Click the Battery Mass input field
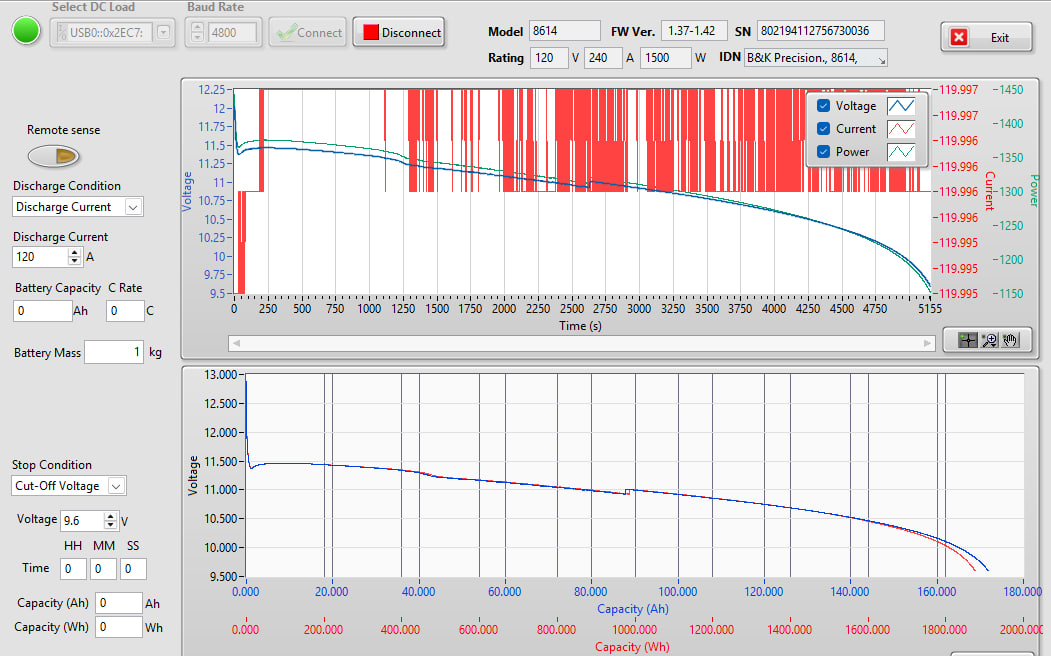 coord(114,352)
